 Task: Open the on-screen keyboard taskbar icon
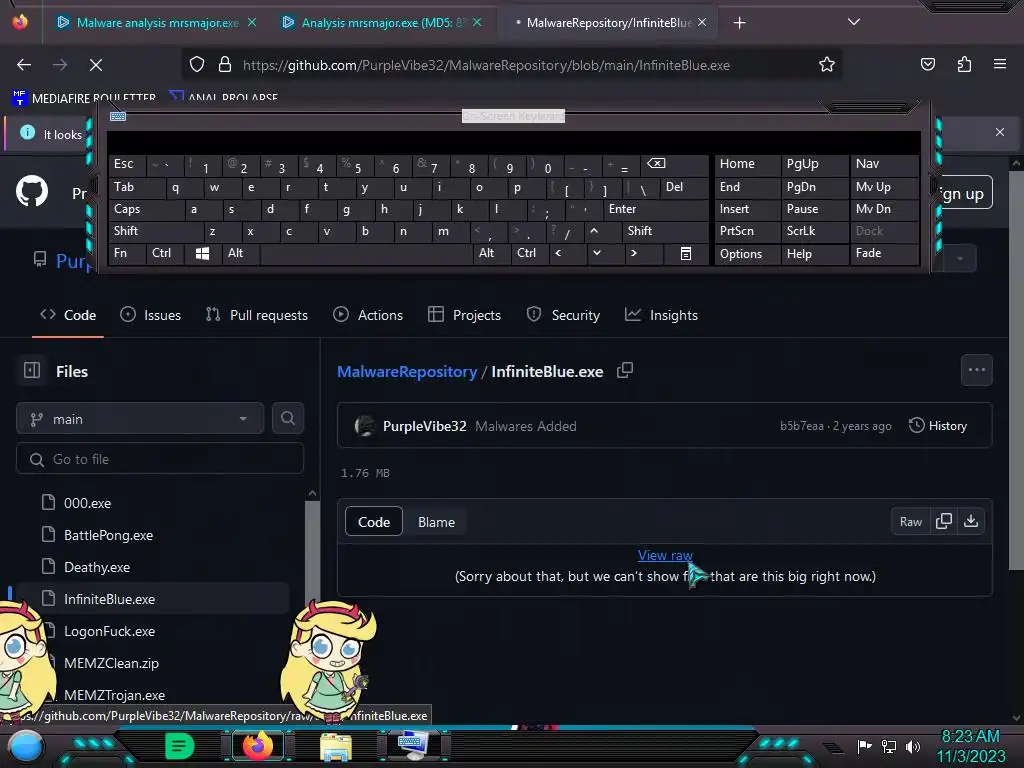coord(413,746)
